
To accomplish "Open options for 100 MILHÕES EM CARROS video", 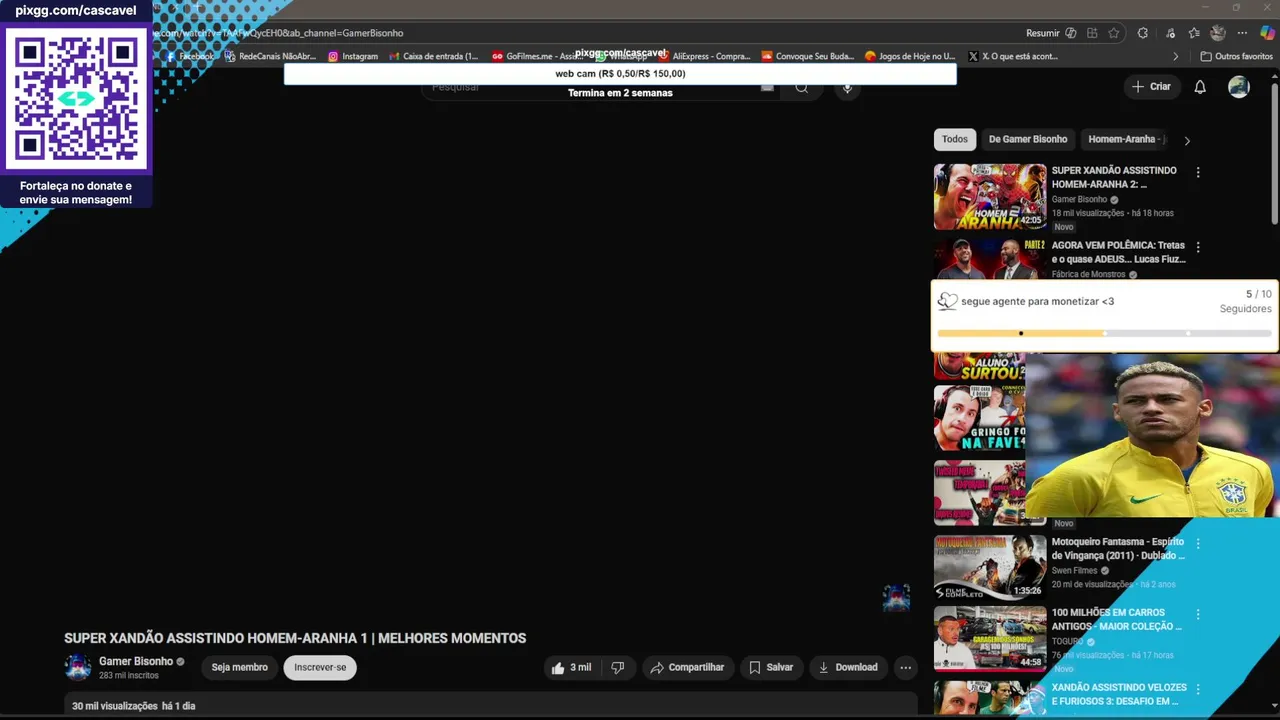I will click(1198, 614).
